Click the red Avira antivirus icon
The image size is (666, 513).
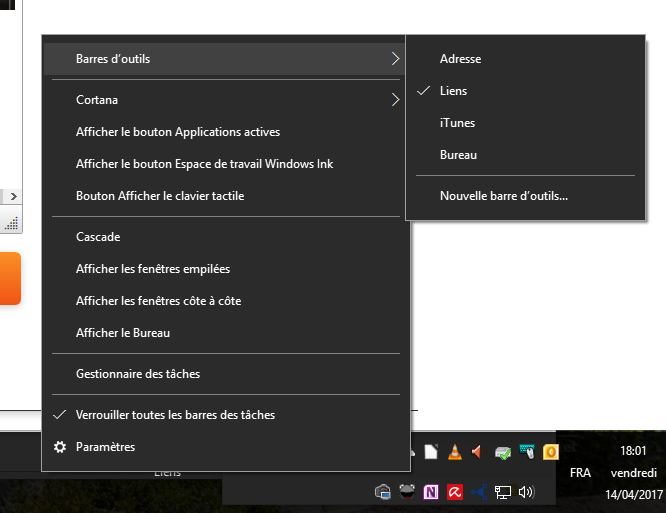[x=455, y=491]
